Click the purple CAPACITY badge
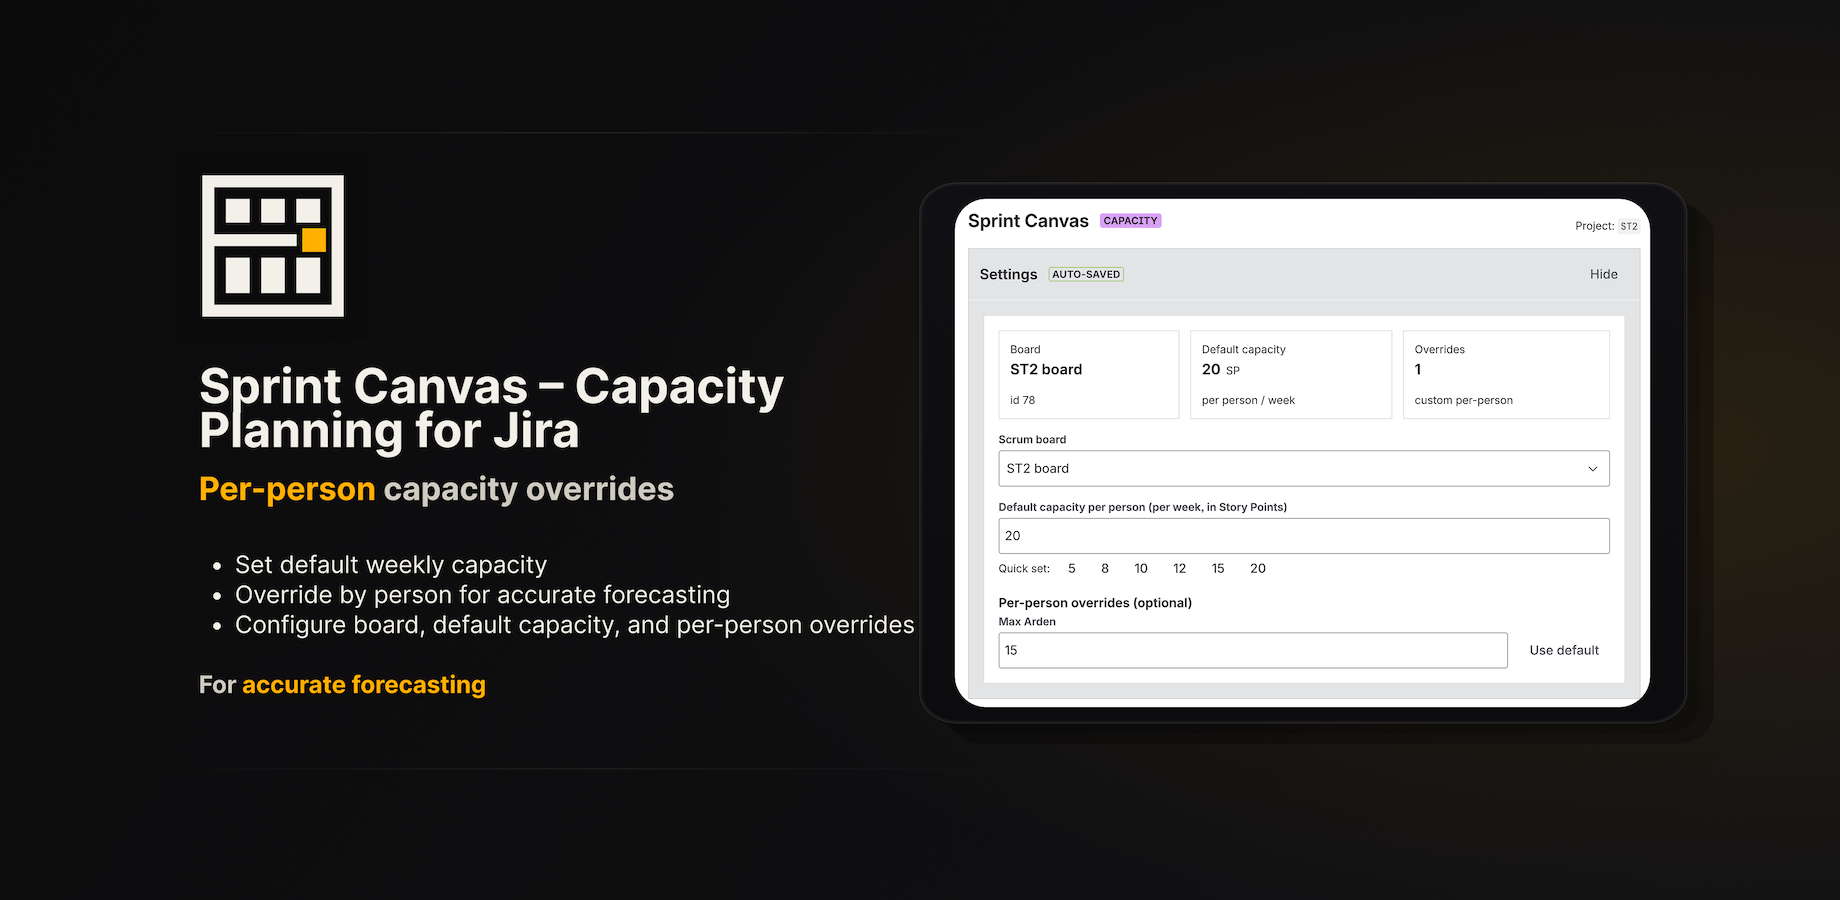Viewport: 1840px width, 900px height. pyautogui.click(x=1130, y=220)
